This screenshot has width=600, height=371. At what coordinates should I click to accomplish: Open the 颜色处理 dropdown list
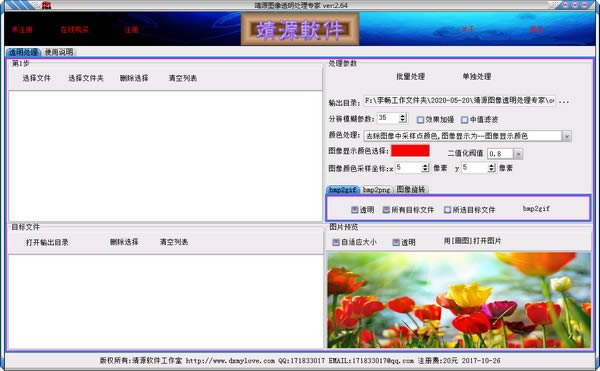(567, 136)
